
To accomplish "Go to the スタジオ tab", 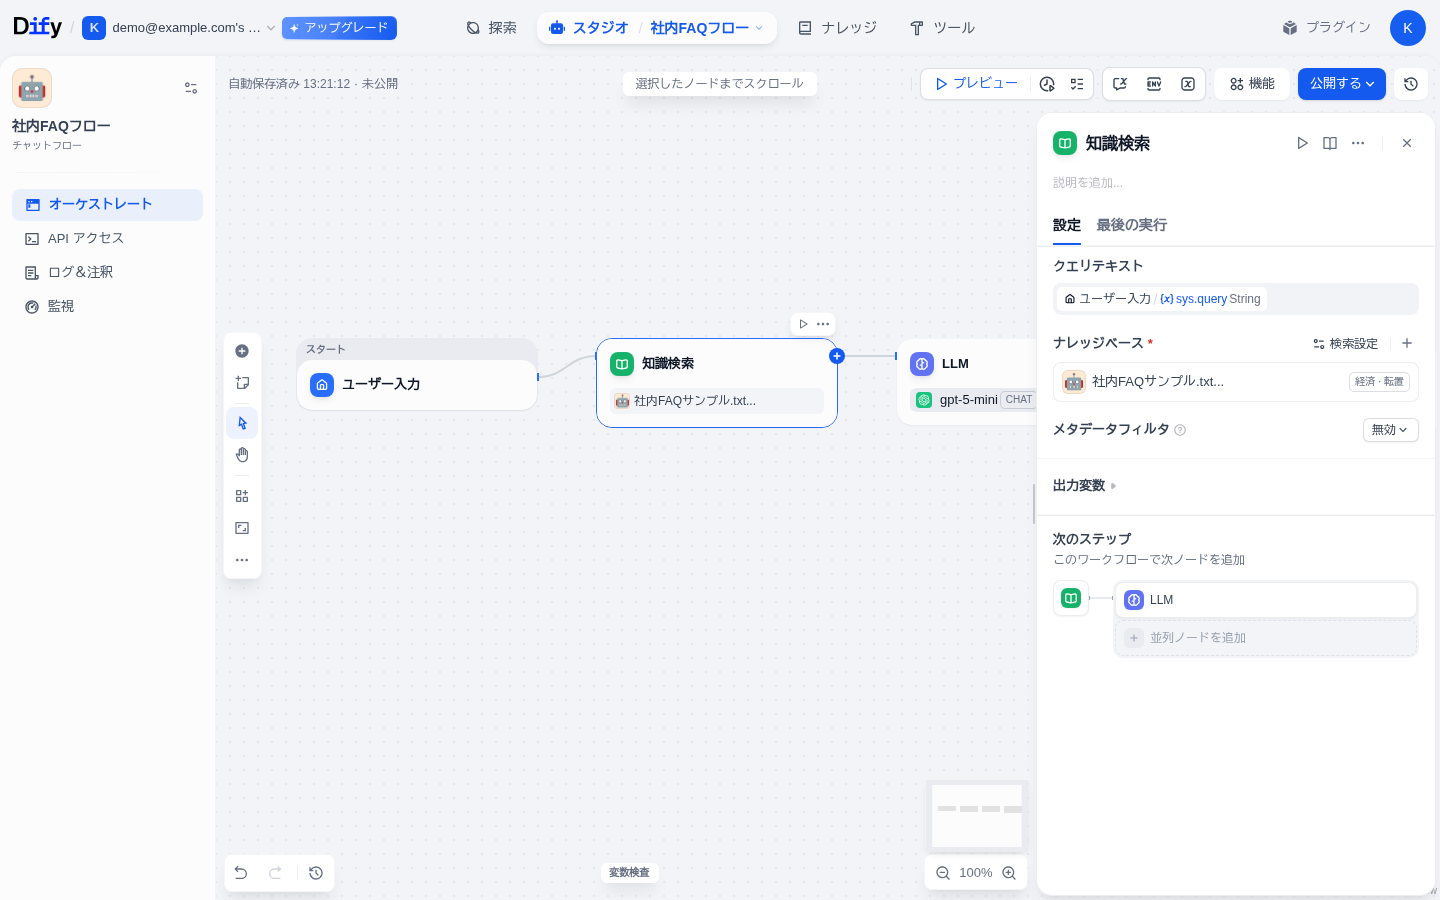I will [x=589, y=28].
